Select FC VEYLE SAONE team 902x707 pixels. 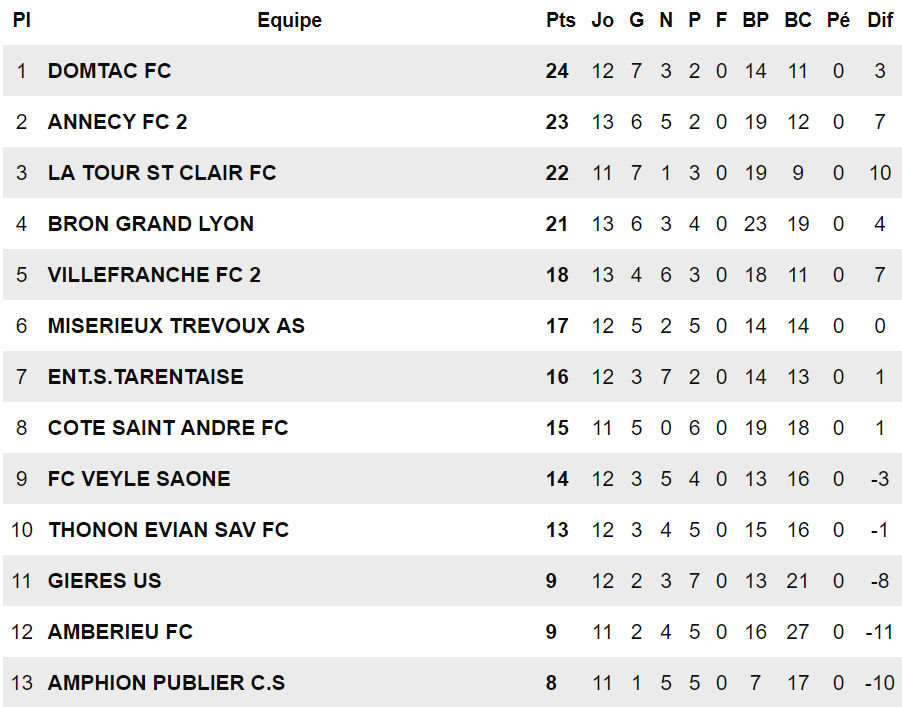(139, 479)
